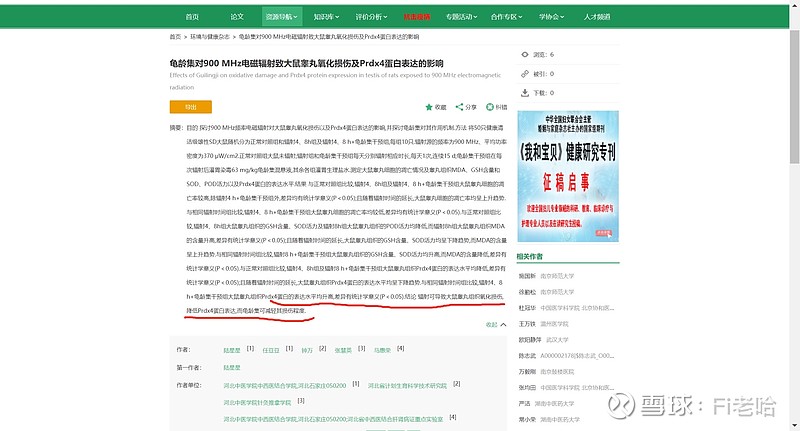
Task: Click the 分享 share icon
Action: click(459, 106)
